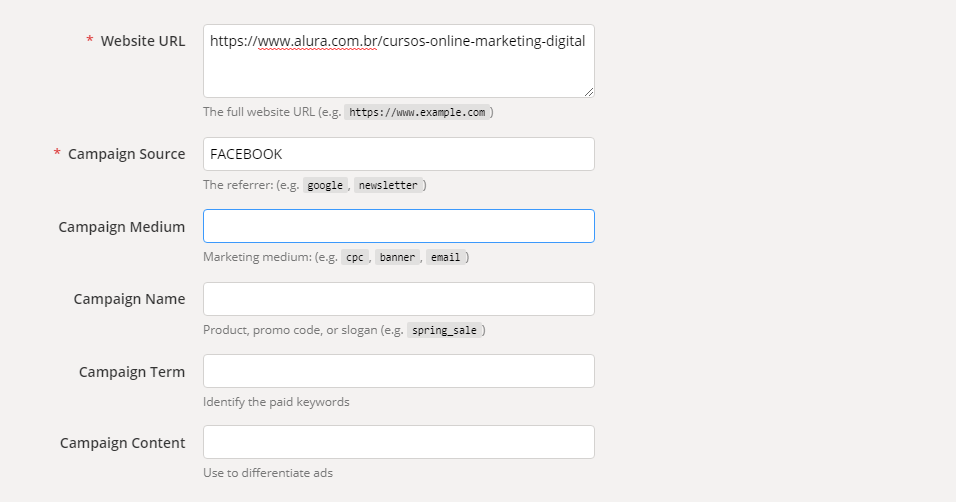Screen dimensions: 956x502
Task: Click the "cpc" medium example tag
Action: tap(354, 257)
